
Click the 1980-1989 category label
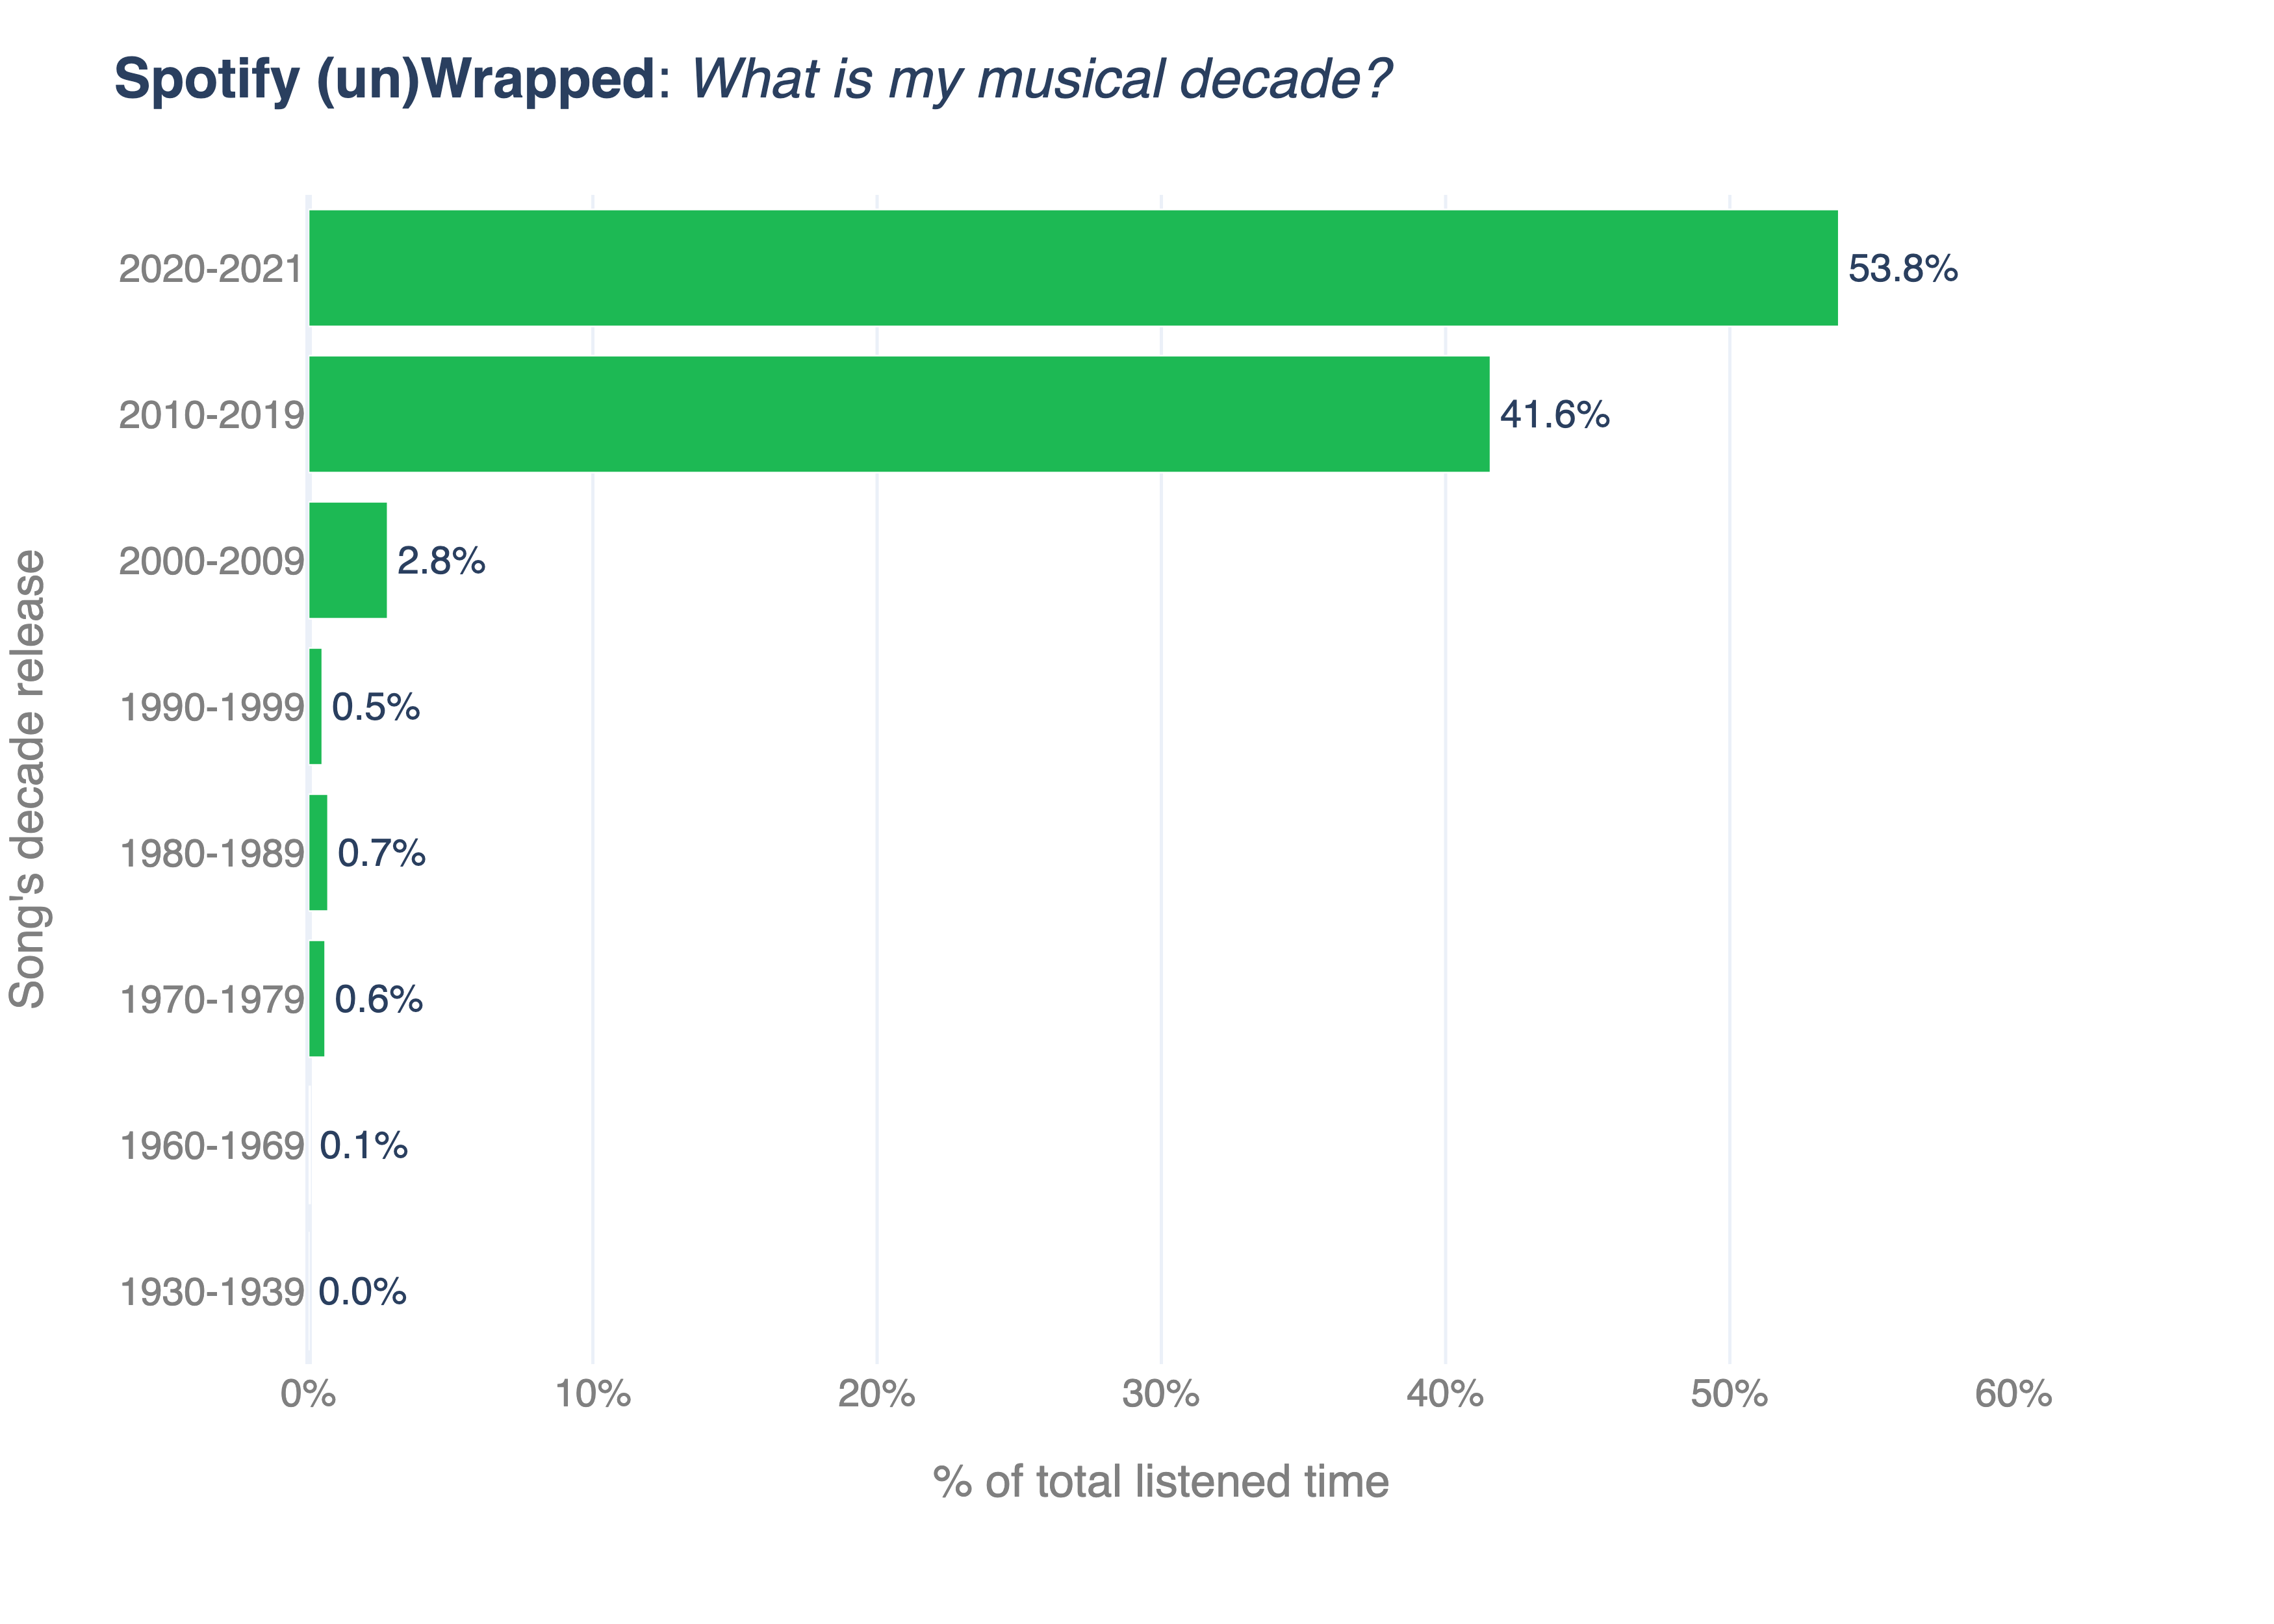pos(211,853)
